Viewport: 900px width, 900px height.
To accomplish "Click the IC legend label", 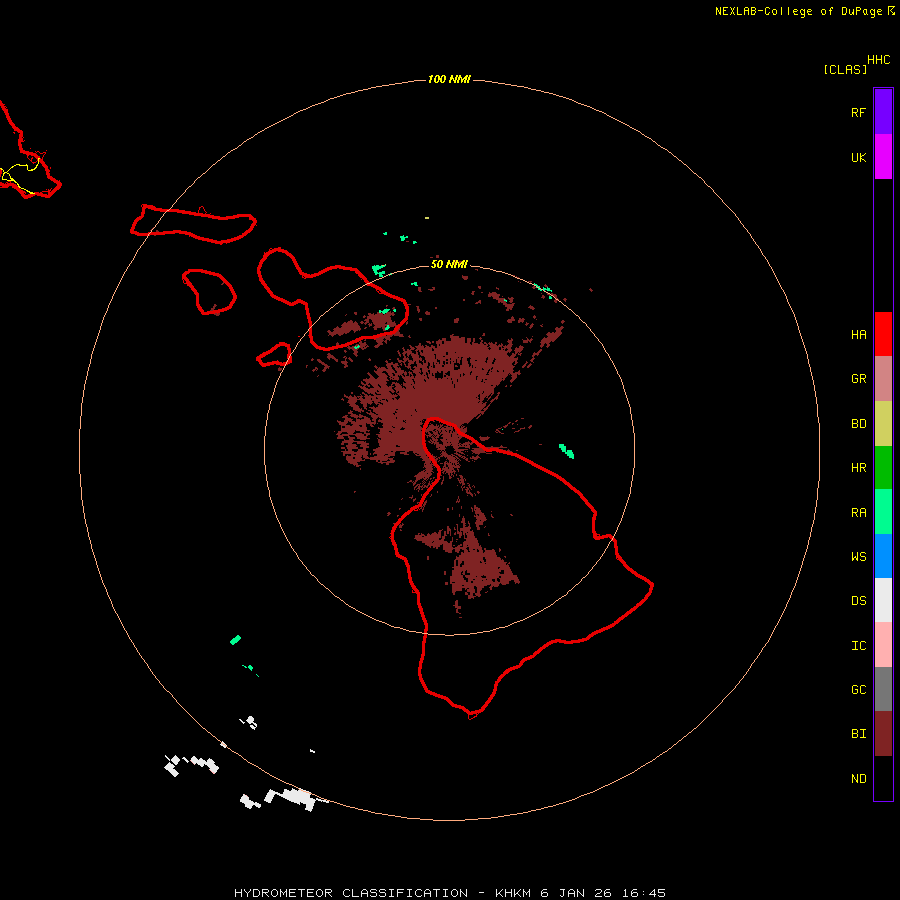I will pyautogui.click(x=858, y=646).
